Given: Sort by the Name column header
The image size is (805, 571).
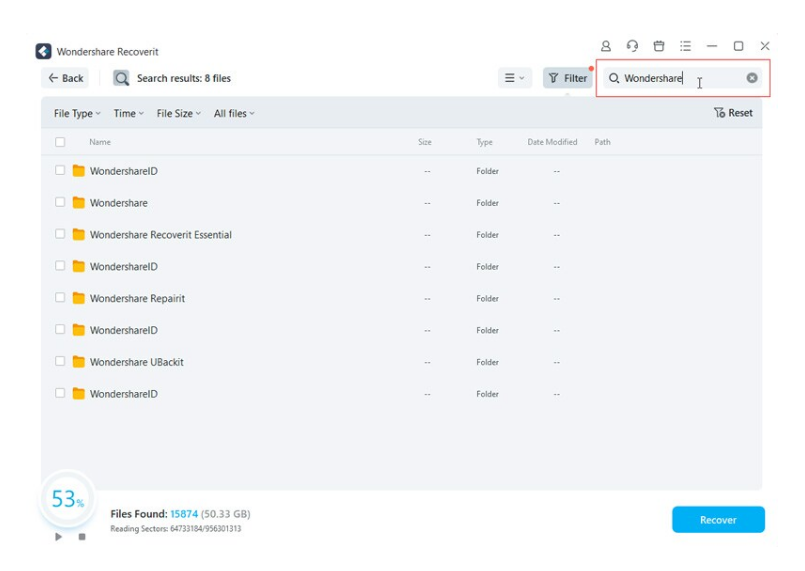Looking at the screenshot, I should tap(100, 142).
